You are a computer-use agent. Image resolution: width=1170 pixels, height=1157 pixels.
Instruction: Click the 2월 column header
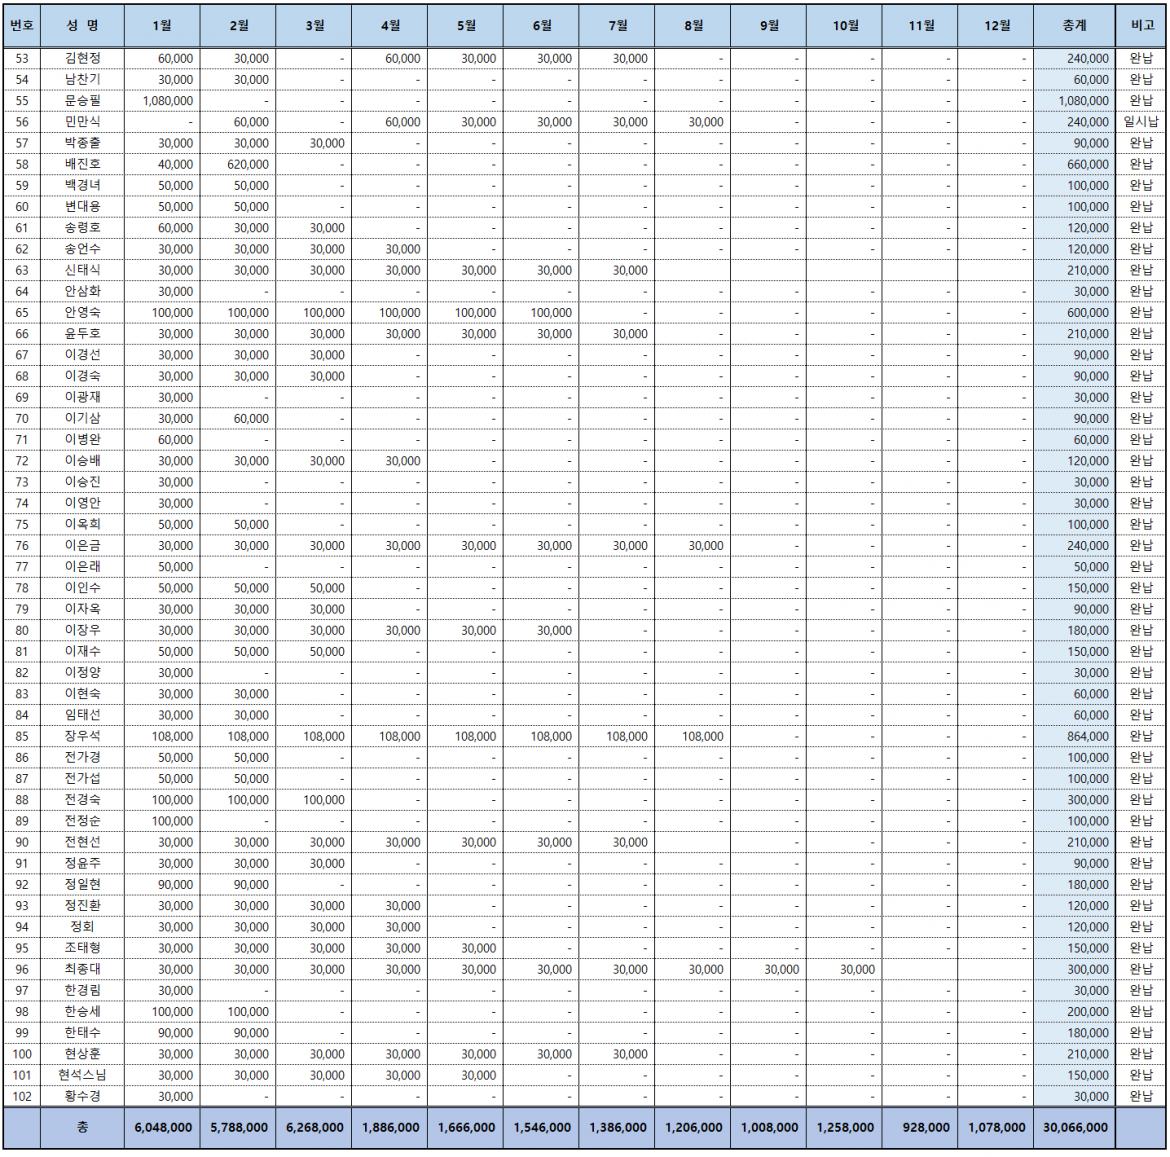[x=238, y=25]
